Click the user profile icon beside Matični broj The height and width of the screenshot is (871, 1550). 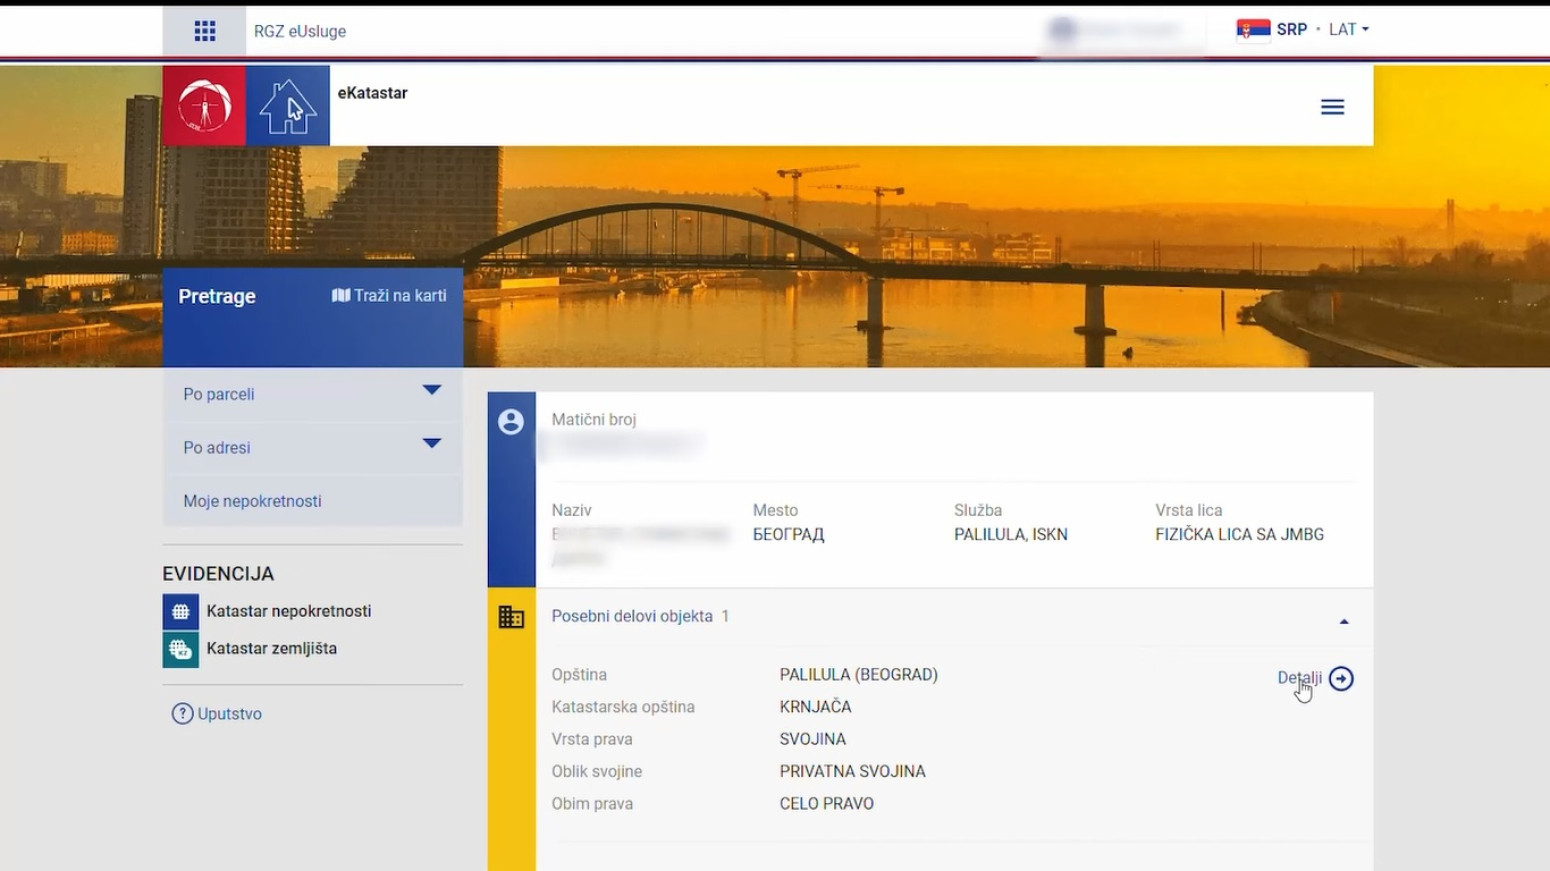pyautogui.click(x=512, y=422)
